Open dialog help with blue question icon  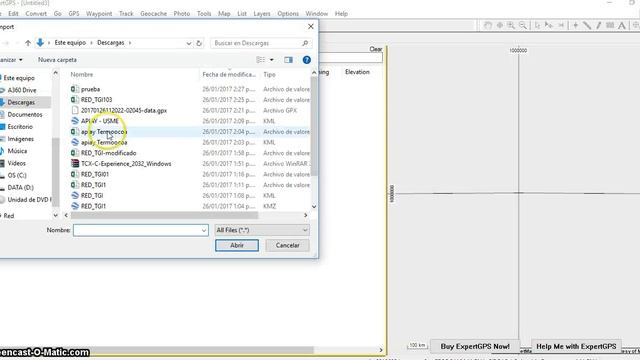pyautogui.click(x=307, y=60)
